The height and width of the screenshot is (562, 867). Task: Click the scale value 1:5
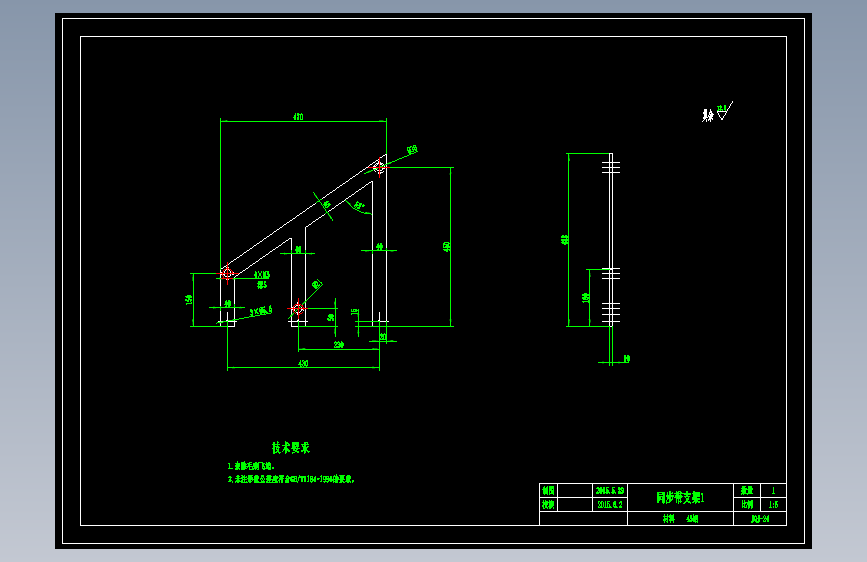tap(773, 504)
